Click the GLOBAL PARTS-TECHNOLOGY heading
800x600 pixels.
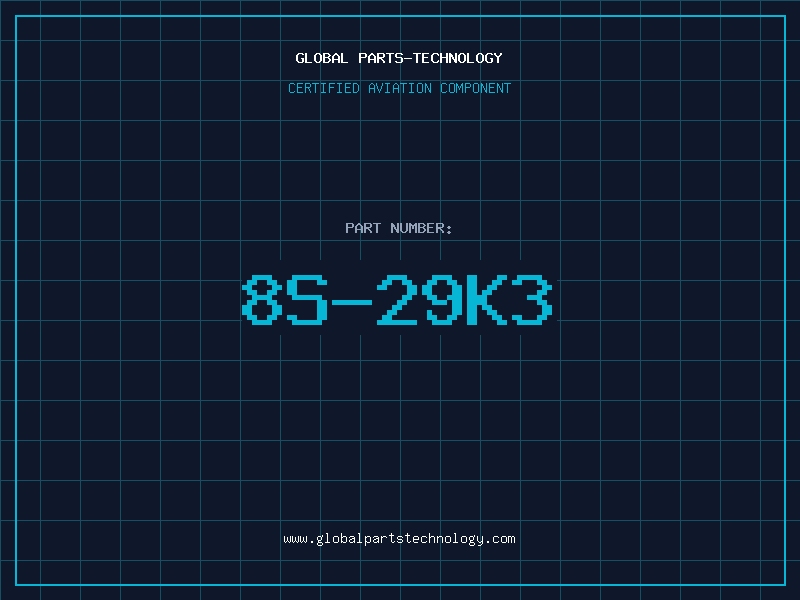(399, 58)
